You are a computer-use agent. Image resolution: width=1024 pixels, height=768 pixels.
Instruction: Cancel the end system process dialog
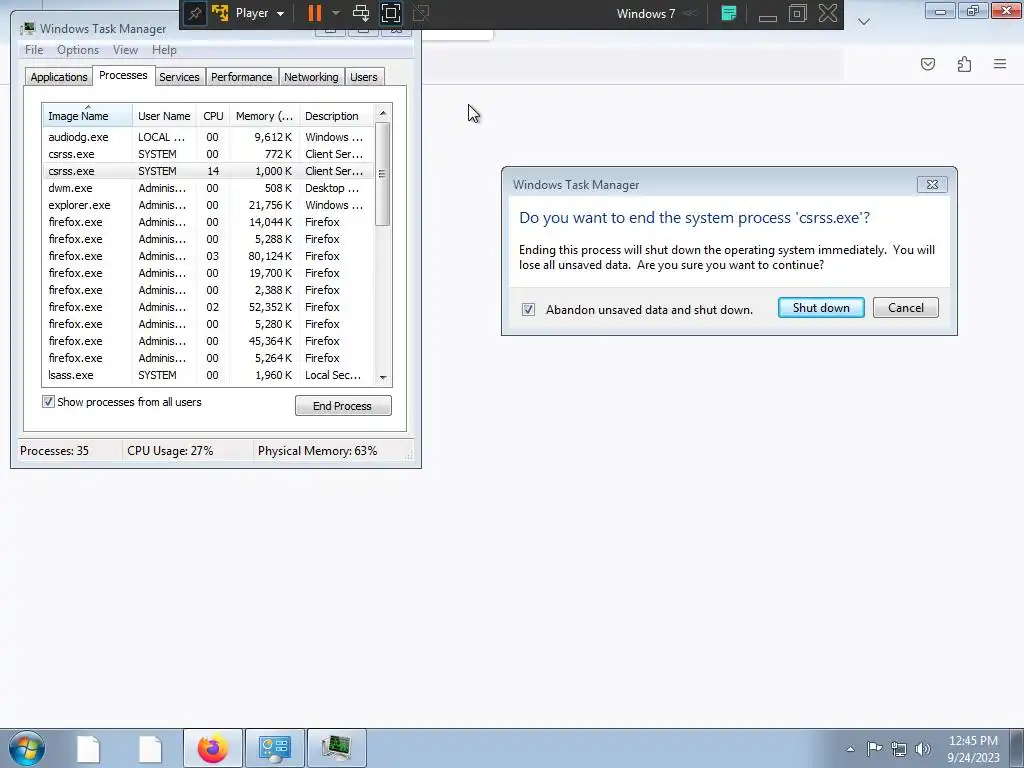pos(905,308)
